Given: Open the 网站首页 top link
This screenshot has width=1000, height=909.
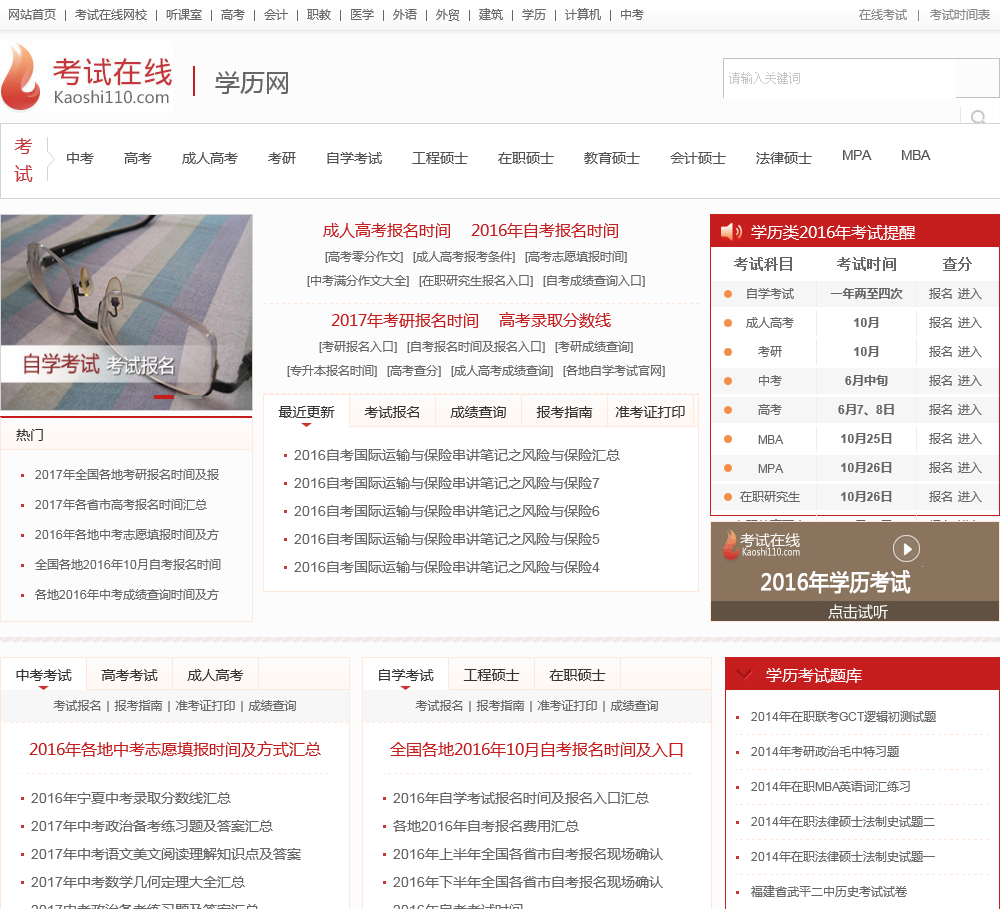Looking at the screenshot, I should point(32,15).
